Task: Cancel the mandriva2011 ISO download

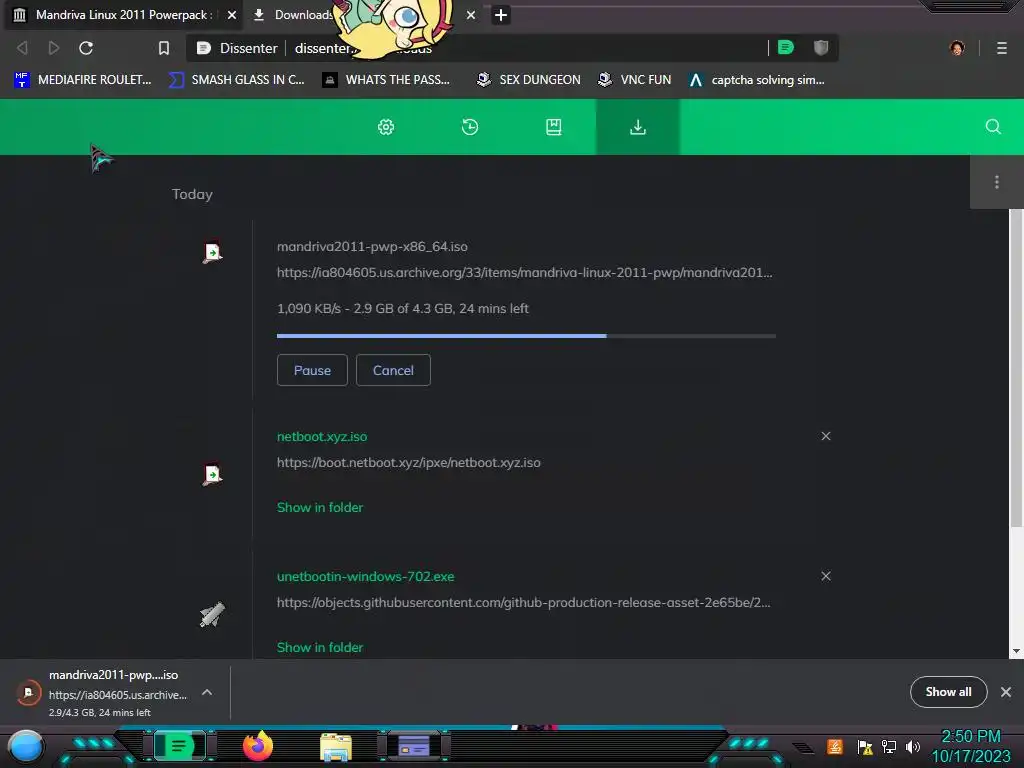Action: point(393,370)
